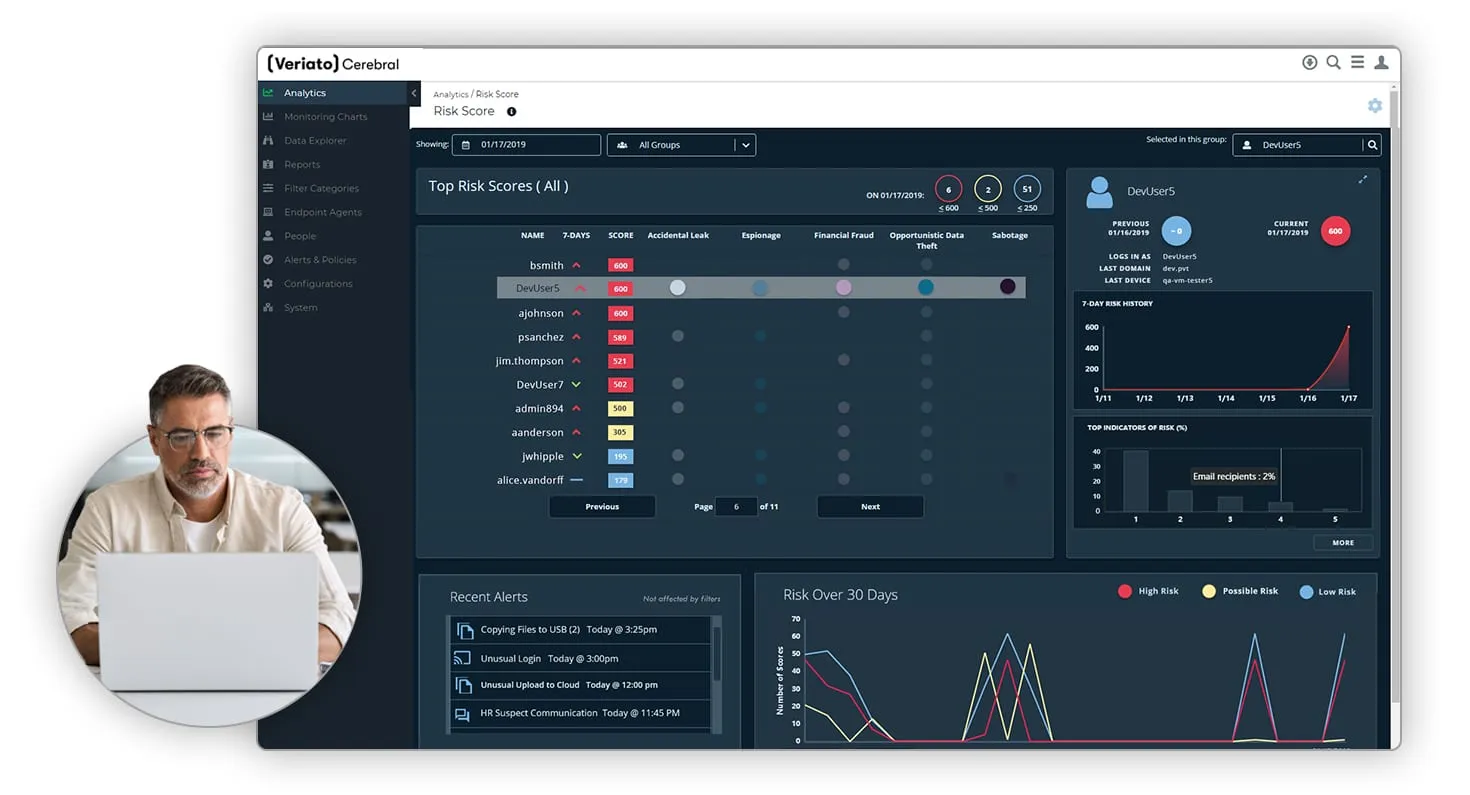This screenshot has height=795, width=1470.
Task: Click the Risk Score info icon
Action: 511,112
